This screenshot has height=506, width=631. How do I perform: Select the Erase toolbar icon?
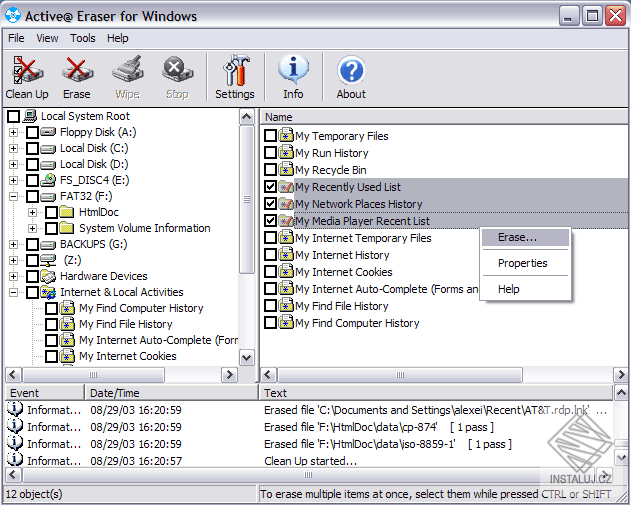point(77,77)
